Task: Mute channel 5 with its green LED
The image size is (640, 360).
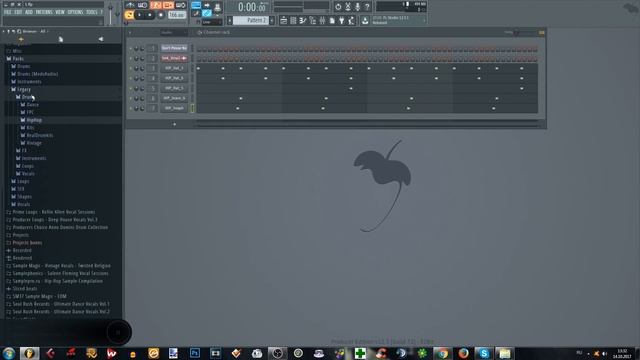Action: (131, 88)
